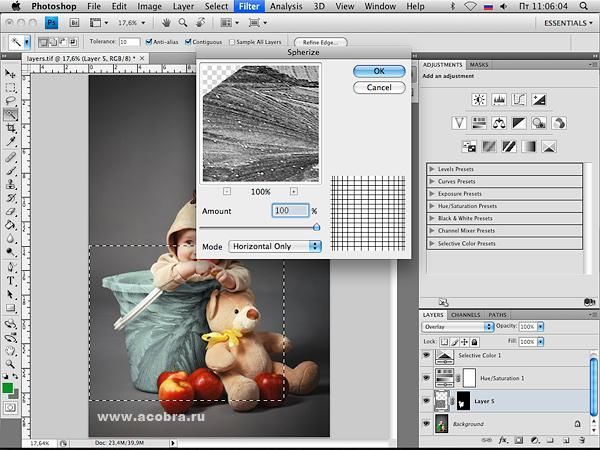Switch to the Channels tab
This screenshot has height=450, width=600.
coord(466,314)
